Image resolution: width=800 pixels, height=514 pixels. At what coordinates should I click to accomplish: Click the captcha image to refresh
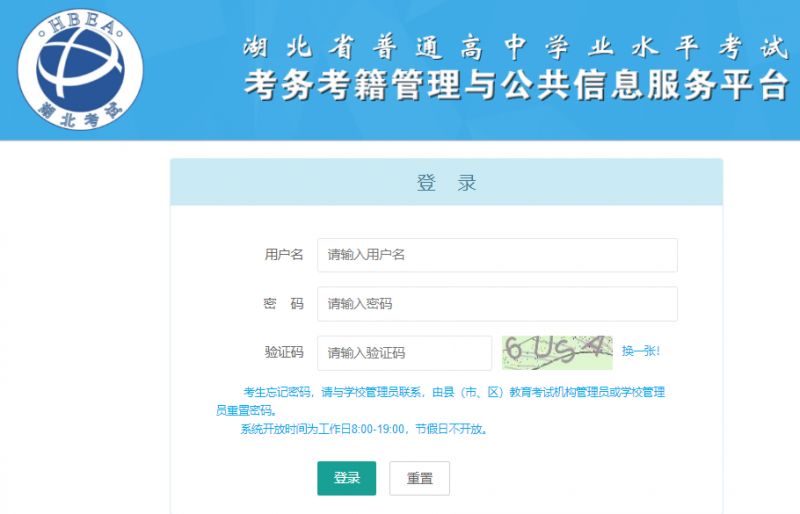(557, 352)
